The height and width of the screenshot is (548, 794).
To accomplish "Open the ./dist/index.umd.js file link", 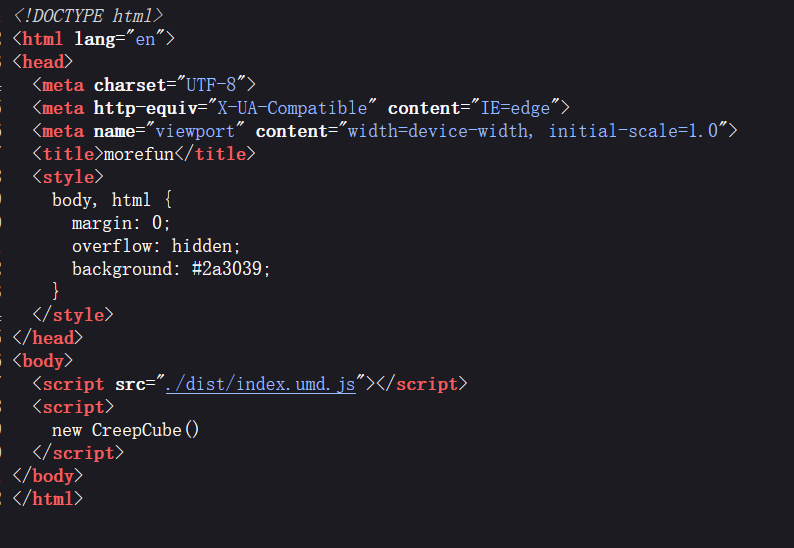I will click(261, 384).
